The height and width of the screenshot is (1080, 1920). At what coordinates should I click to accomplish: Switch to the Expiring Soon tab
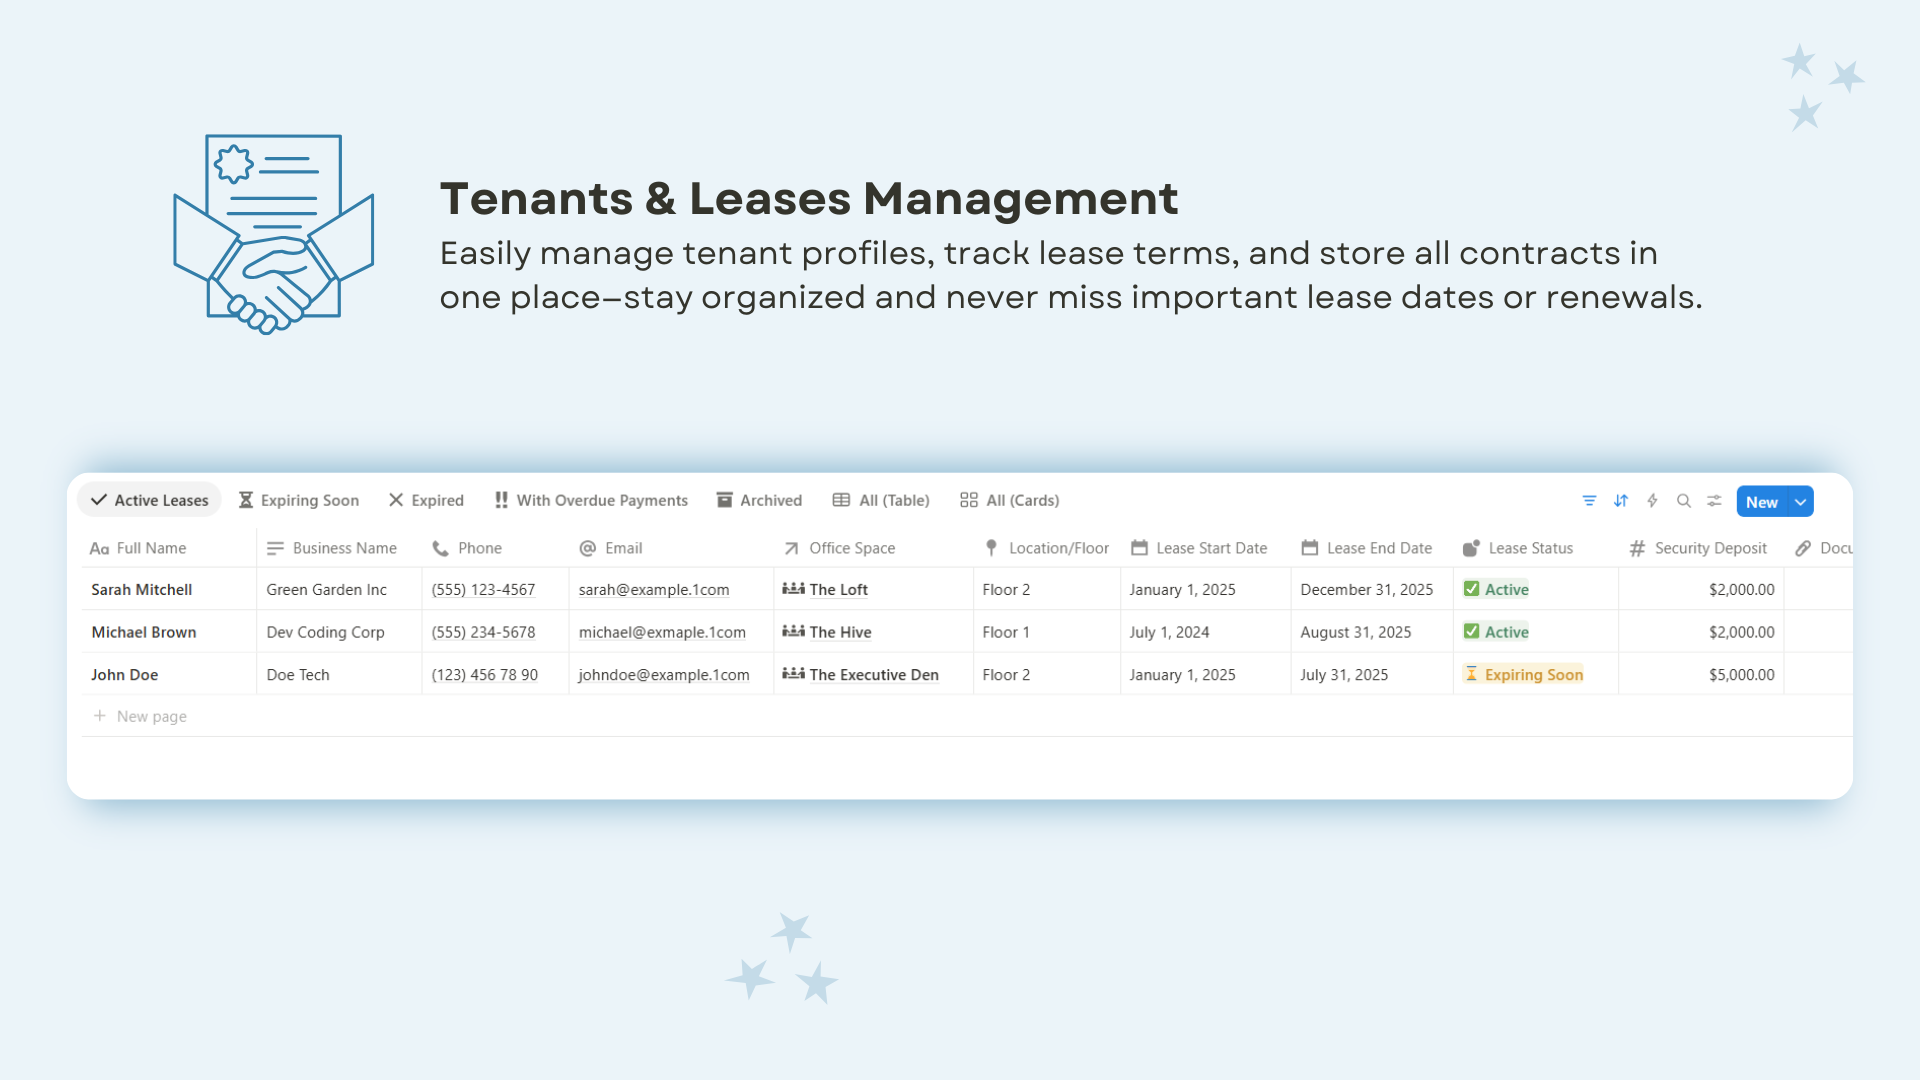point(299,500)
